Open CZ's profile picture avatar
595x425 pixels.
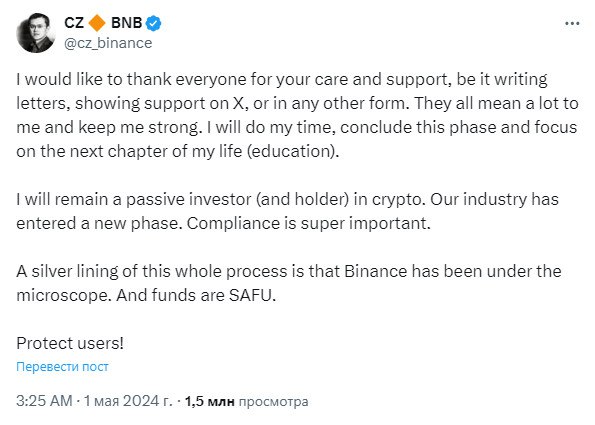(x=35, y=33)
